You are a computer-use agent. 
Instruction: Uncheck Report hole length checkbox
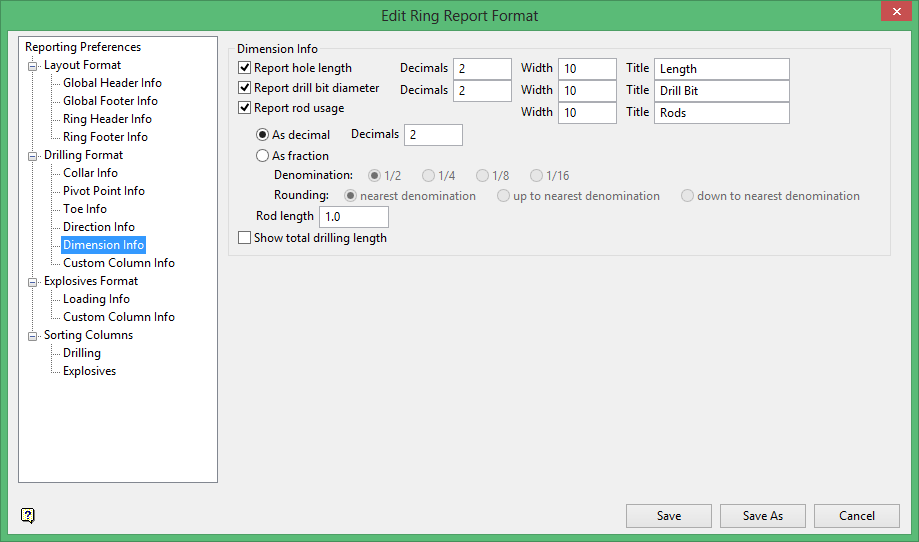(x=245, y=68)
